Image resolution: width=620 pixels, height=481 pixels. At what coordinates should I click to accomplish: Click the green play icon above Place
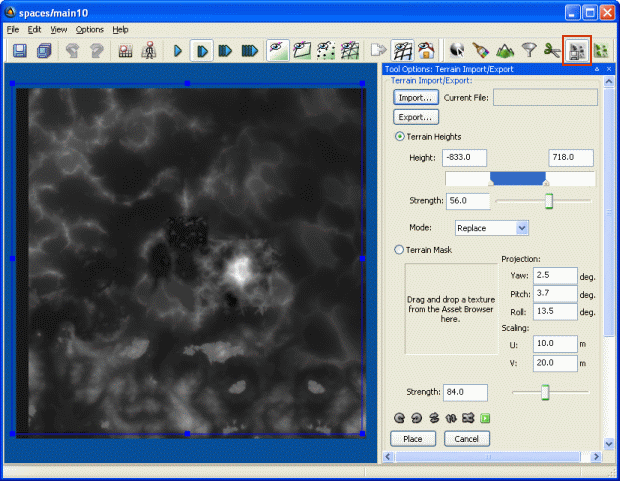coord(487,418)
